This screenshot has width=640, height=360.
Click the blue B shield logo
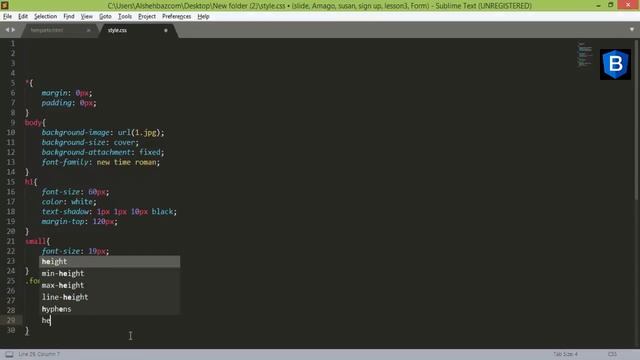tap(616, 64)
